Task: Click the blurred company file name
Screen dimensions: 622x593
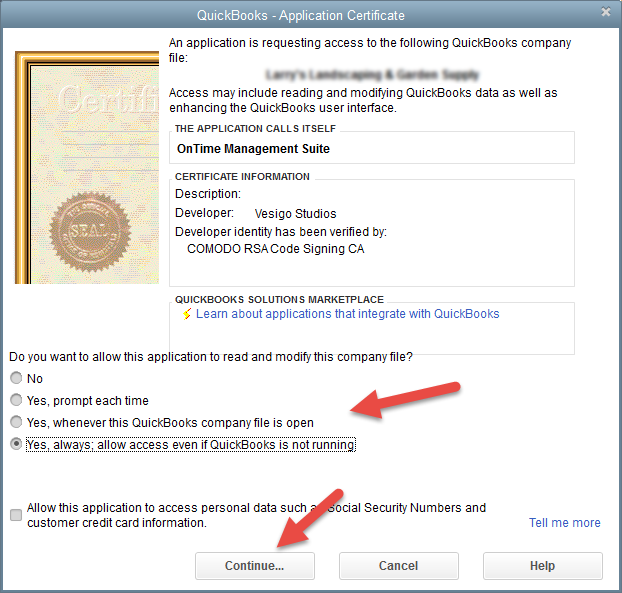Action: pyautogui.click(x=372, y=75)
